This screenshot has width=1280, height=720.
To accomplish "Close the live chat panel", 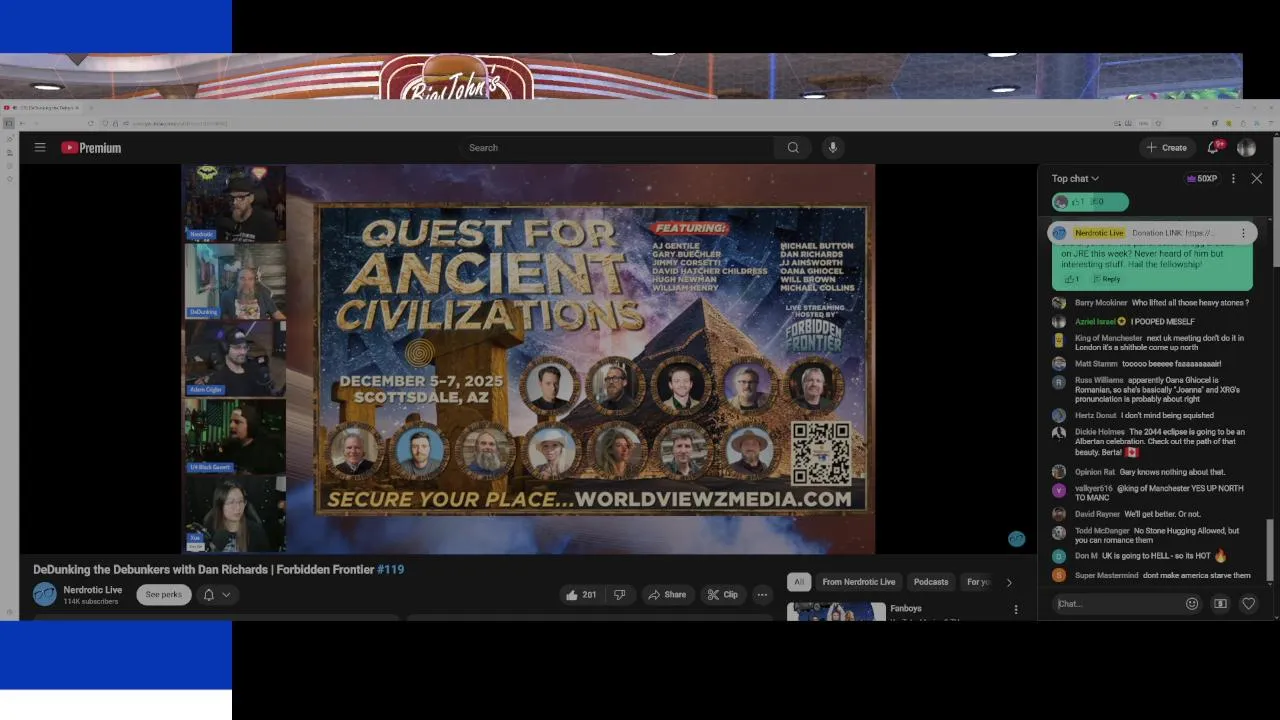I will (x=1257, y=178).
